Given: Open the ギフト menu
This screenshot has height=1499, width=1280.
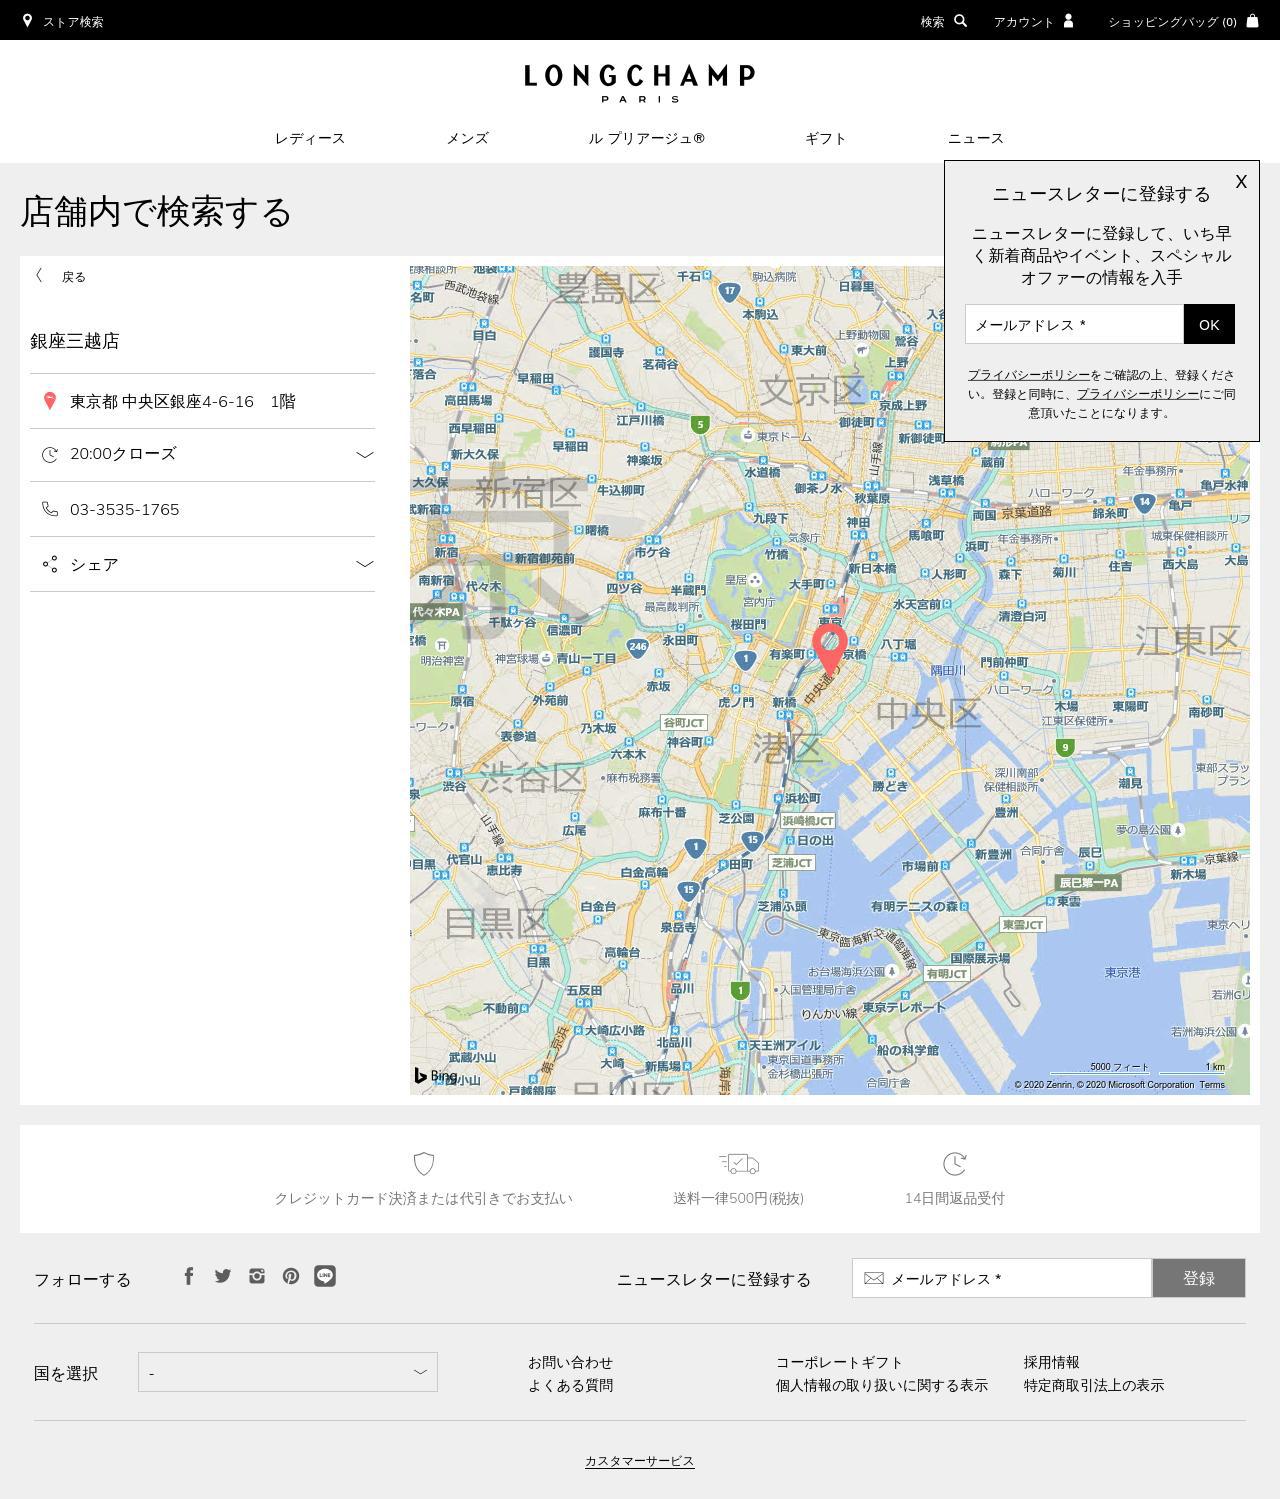Looking at the screenshot, I should coord(826,138).
